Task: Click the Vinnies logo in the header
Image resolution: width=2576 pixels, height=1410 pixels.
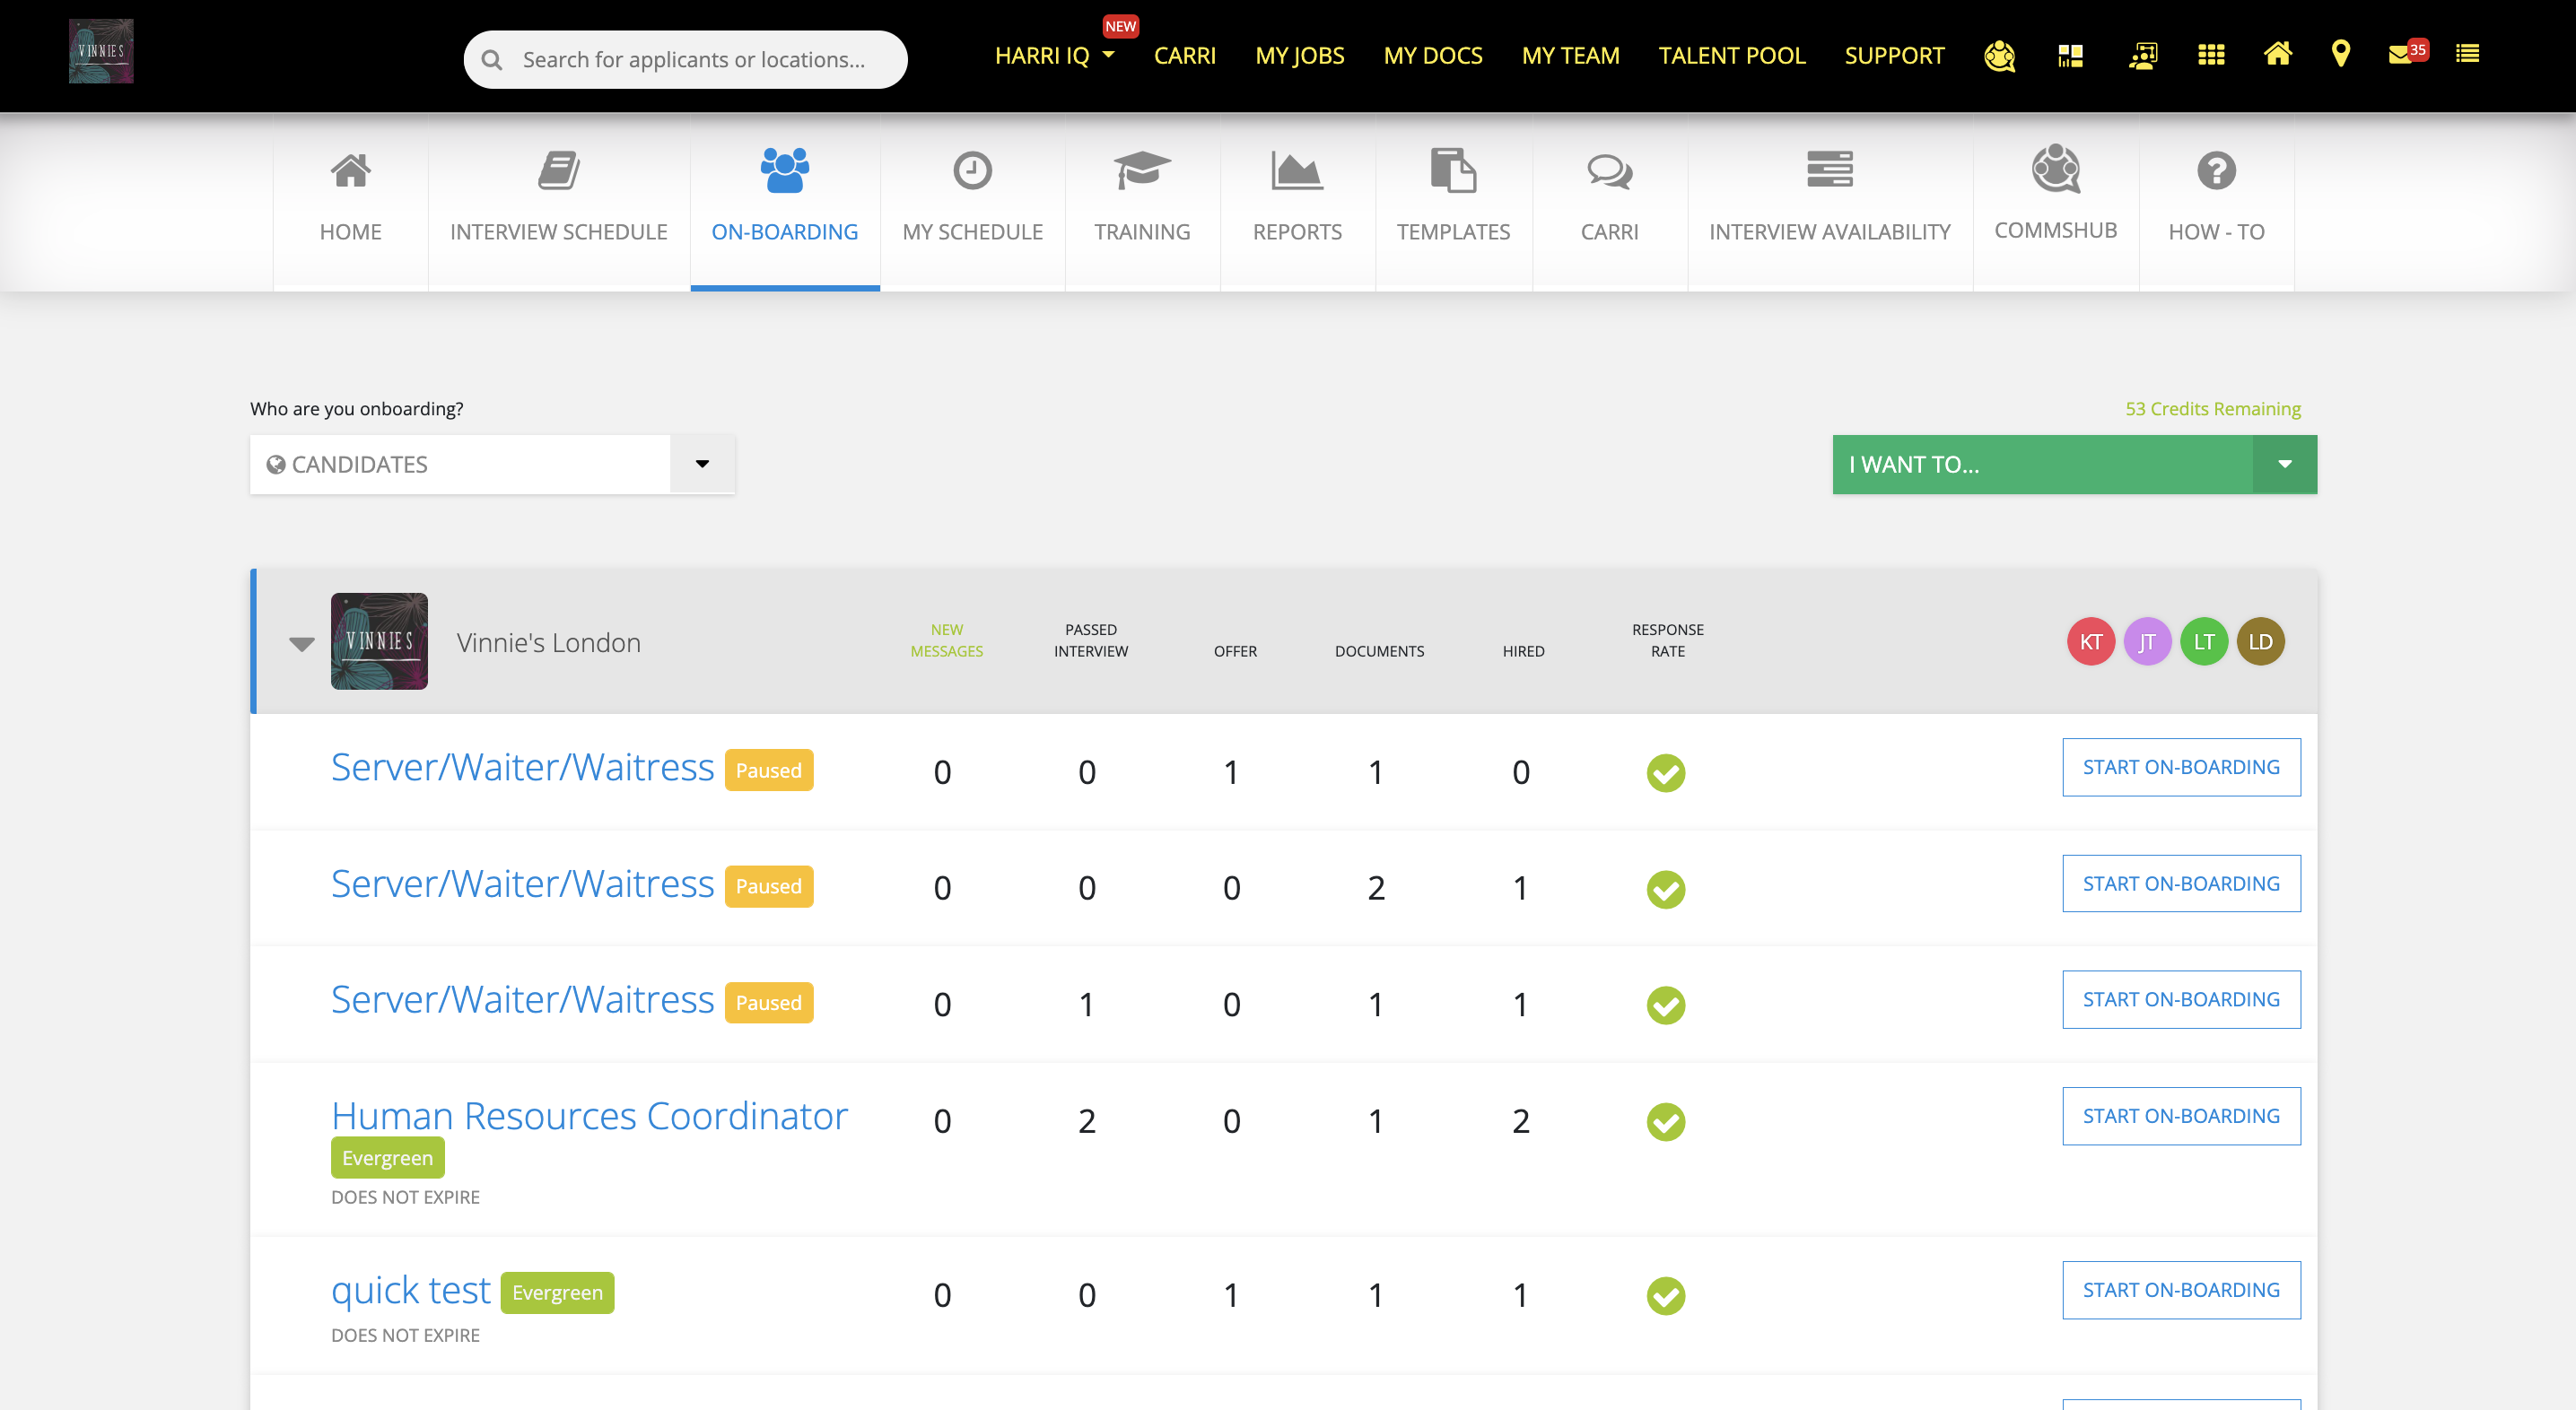Action: tap(101, 51)
